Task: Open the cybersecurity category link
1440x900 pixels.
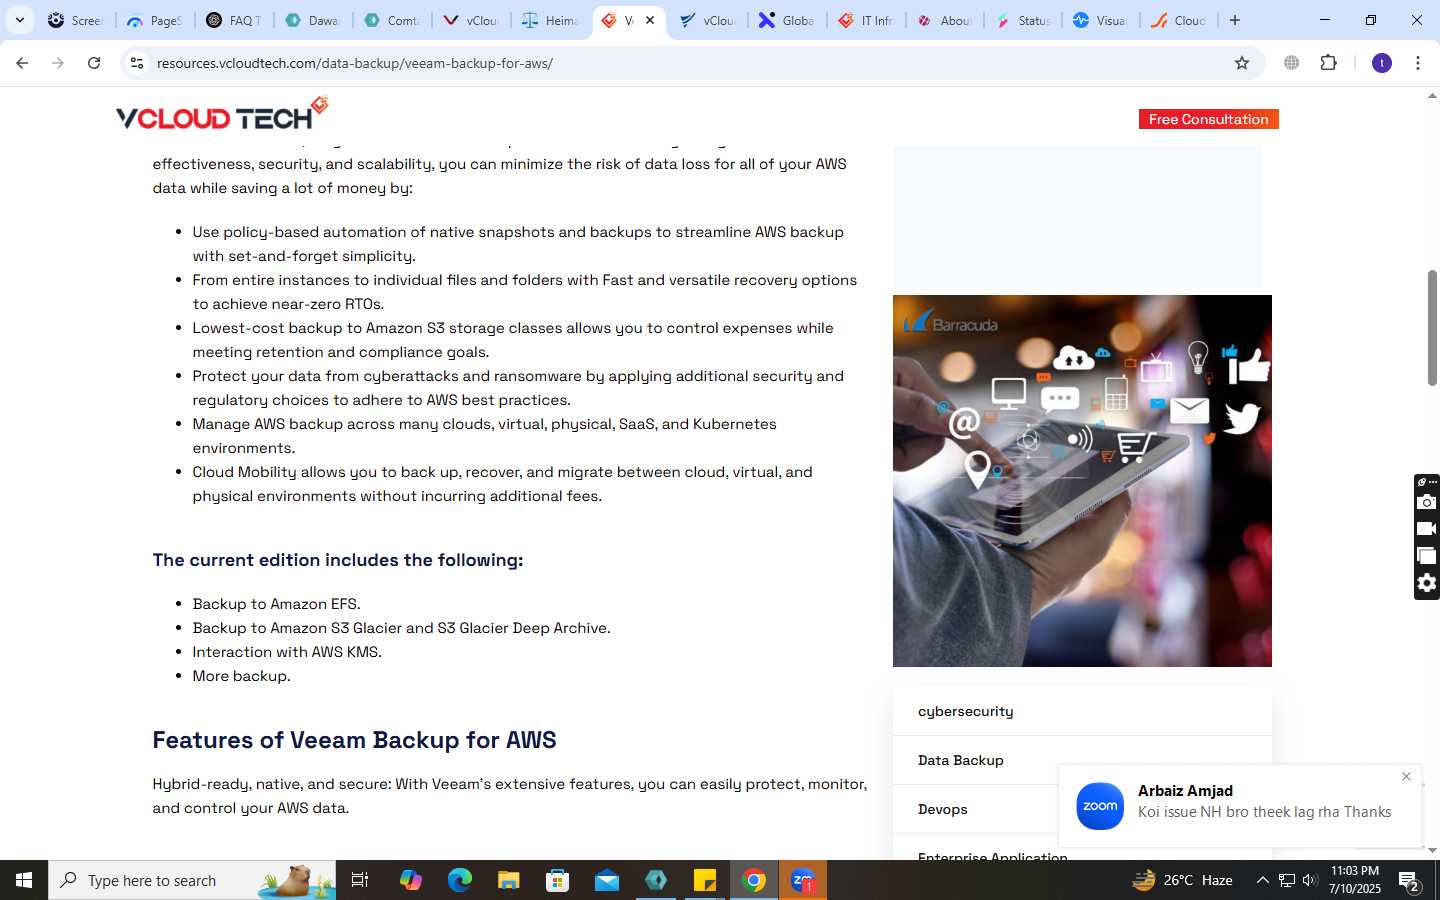Action: pos(965,711)
